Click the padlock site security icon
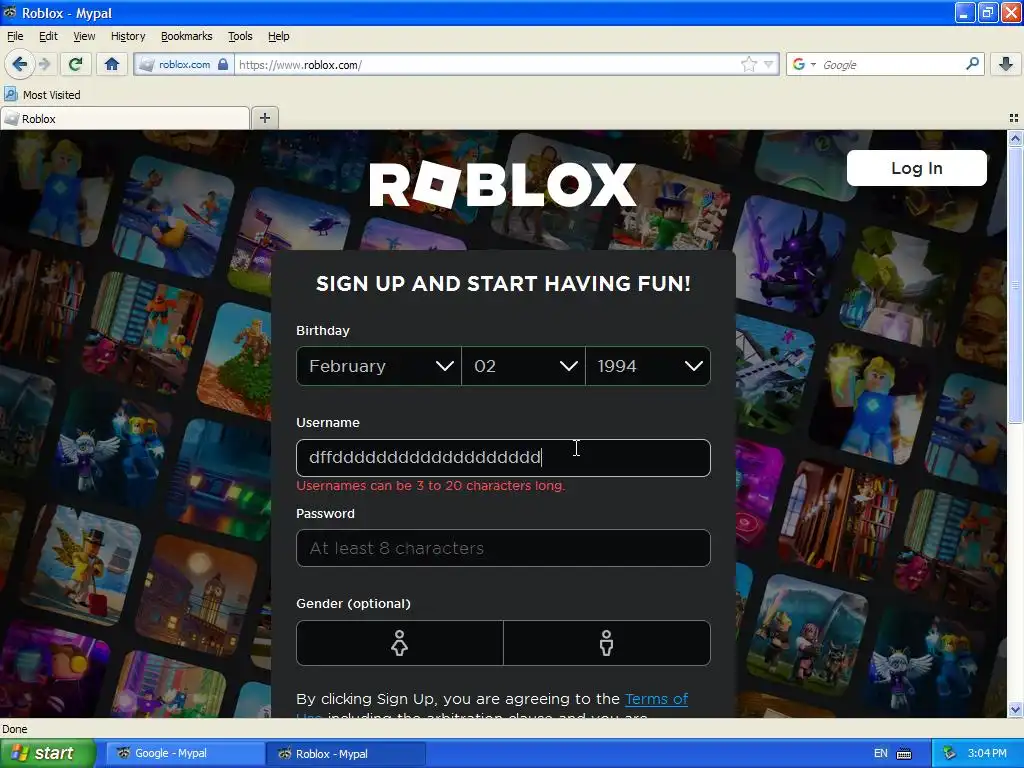The image size is (1024, 768). coord(223,64)
